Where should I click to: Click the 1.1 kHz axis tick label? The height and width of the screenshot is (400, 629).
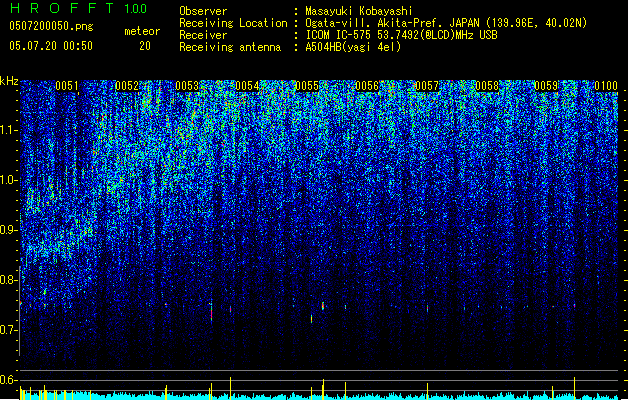pyautogui.click(x=9, y=130)
